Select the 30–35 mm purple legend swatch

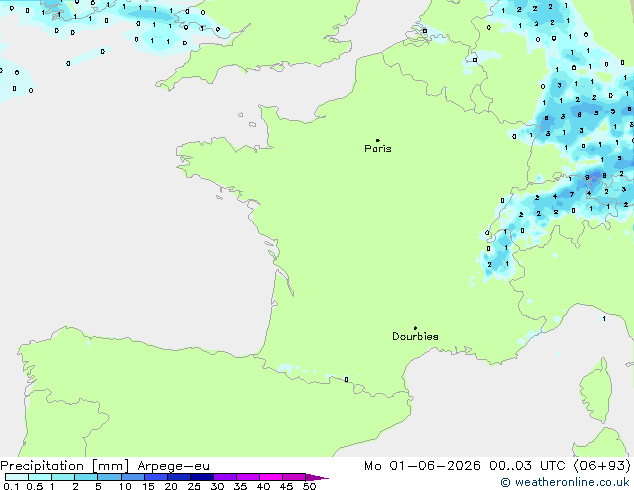point(225,477)
